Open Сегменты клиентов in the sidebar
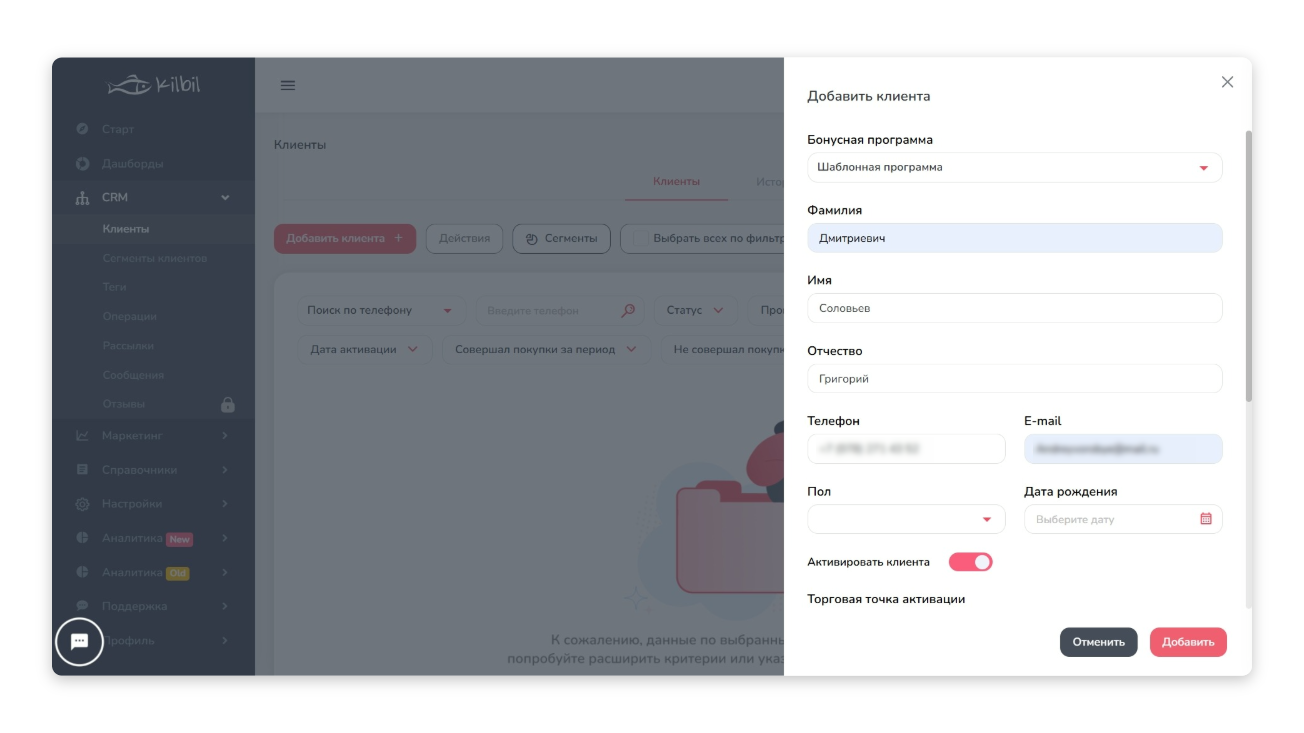This screenshot has height=733, width=1304. coord(155,258)
